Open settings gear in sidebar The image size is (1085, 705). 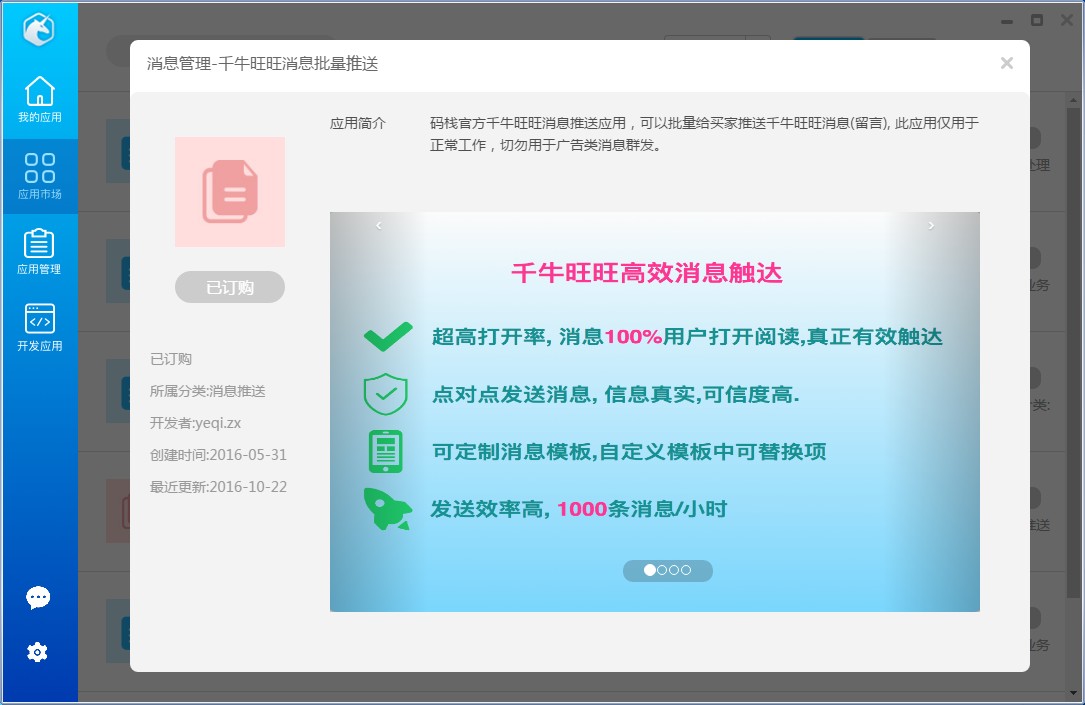pyautogui.click(x=37, y=652)
